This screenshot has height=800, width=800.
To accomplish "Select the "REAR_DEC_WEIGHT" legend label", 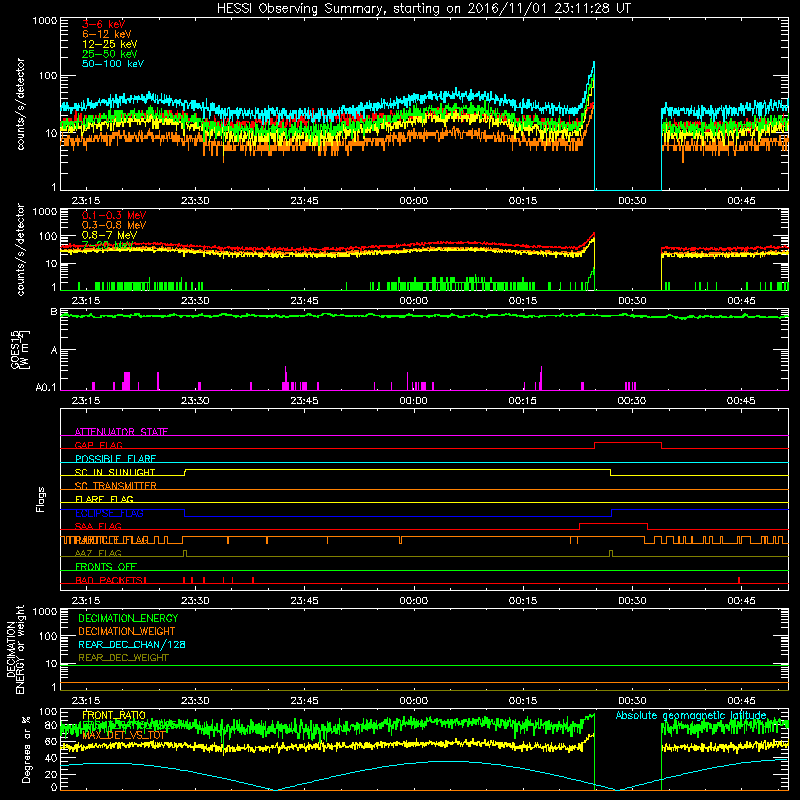I will pyautogui.click(x=123, y=658).
